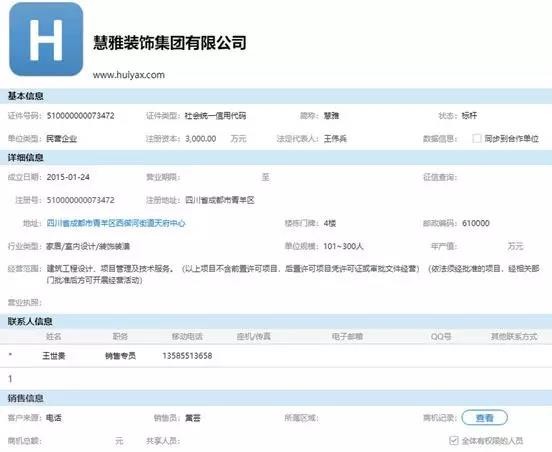Screen dimensions: 552x452
Task: Click the 楼栋门牌 value 4楼
Action: pyautogui.click(x=330, y=223)
